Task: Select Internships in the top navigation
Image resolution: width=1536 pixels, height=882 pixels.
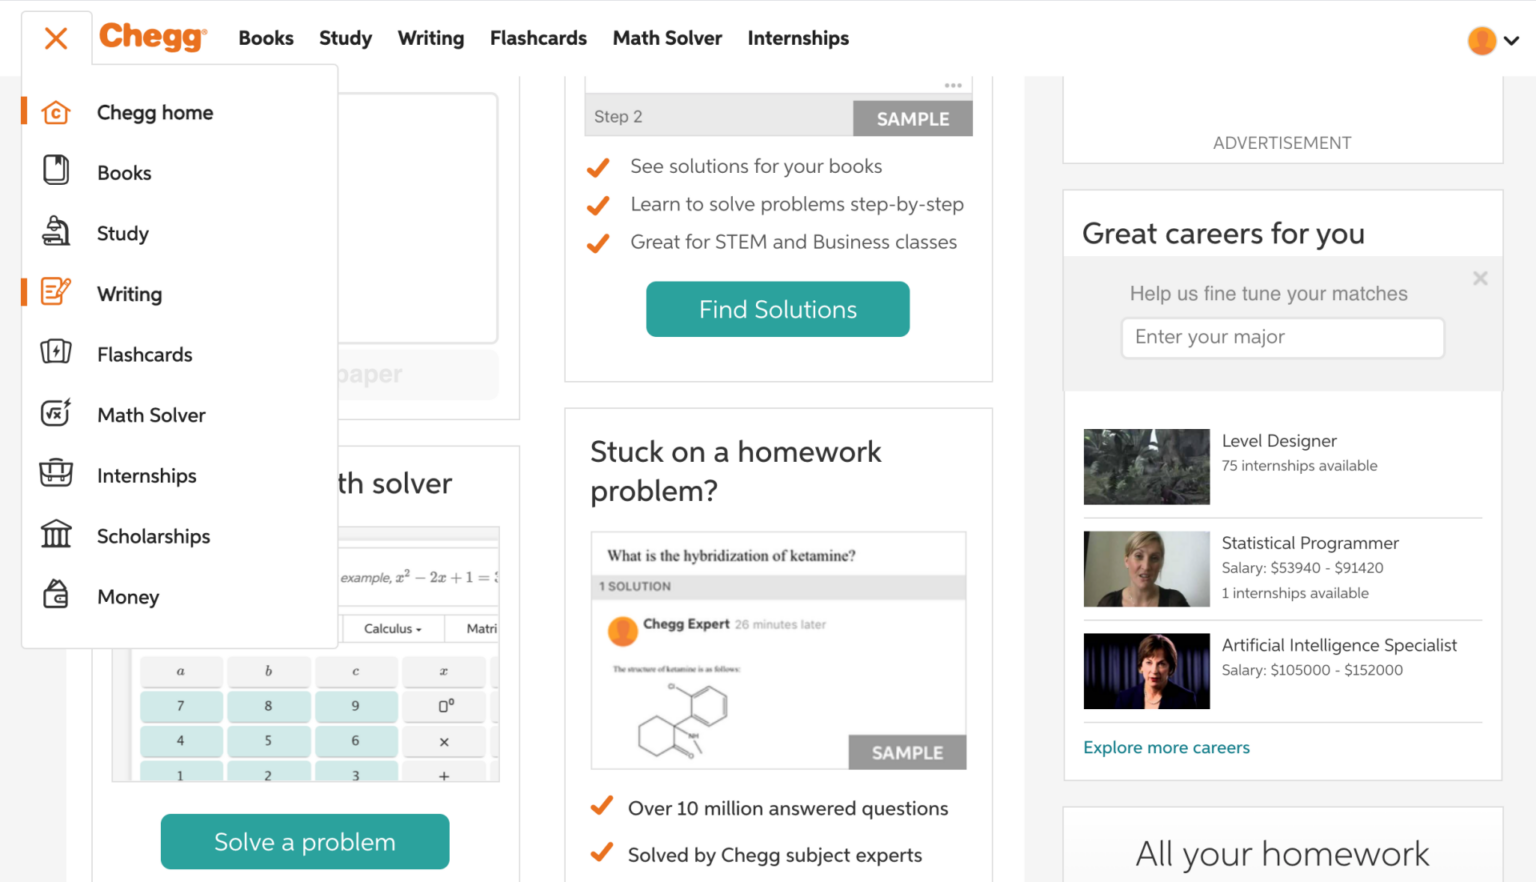Action: (797, 38)
